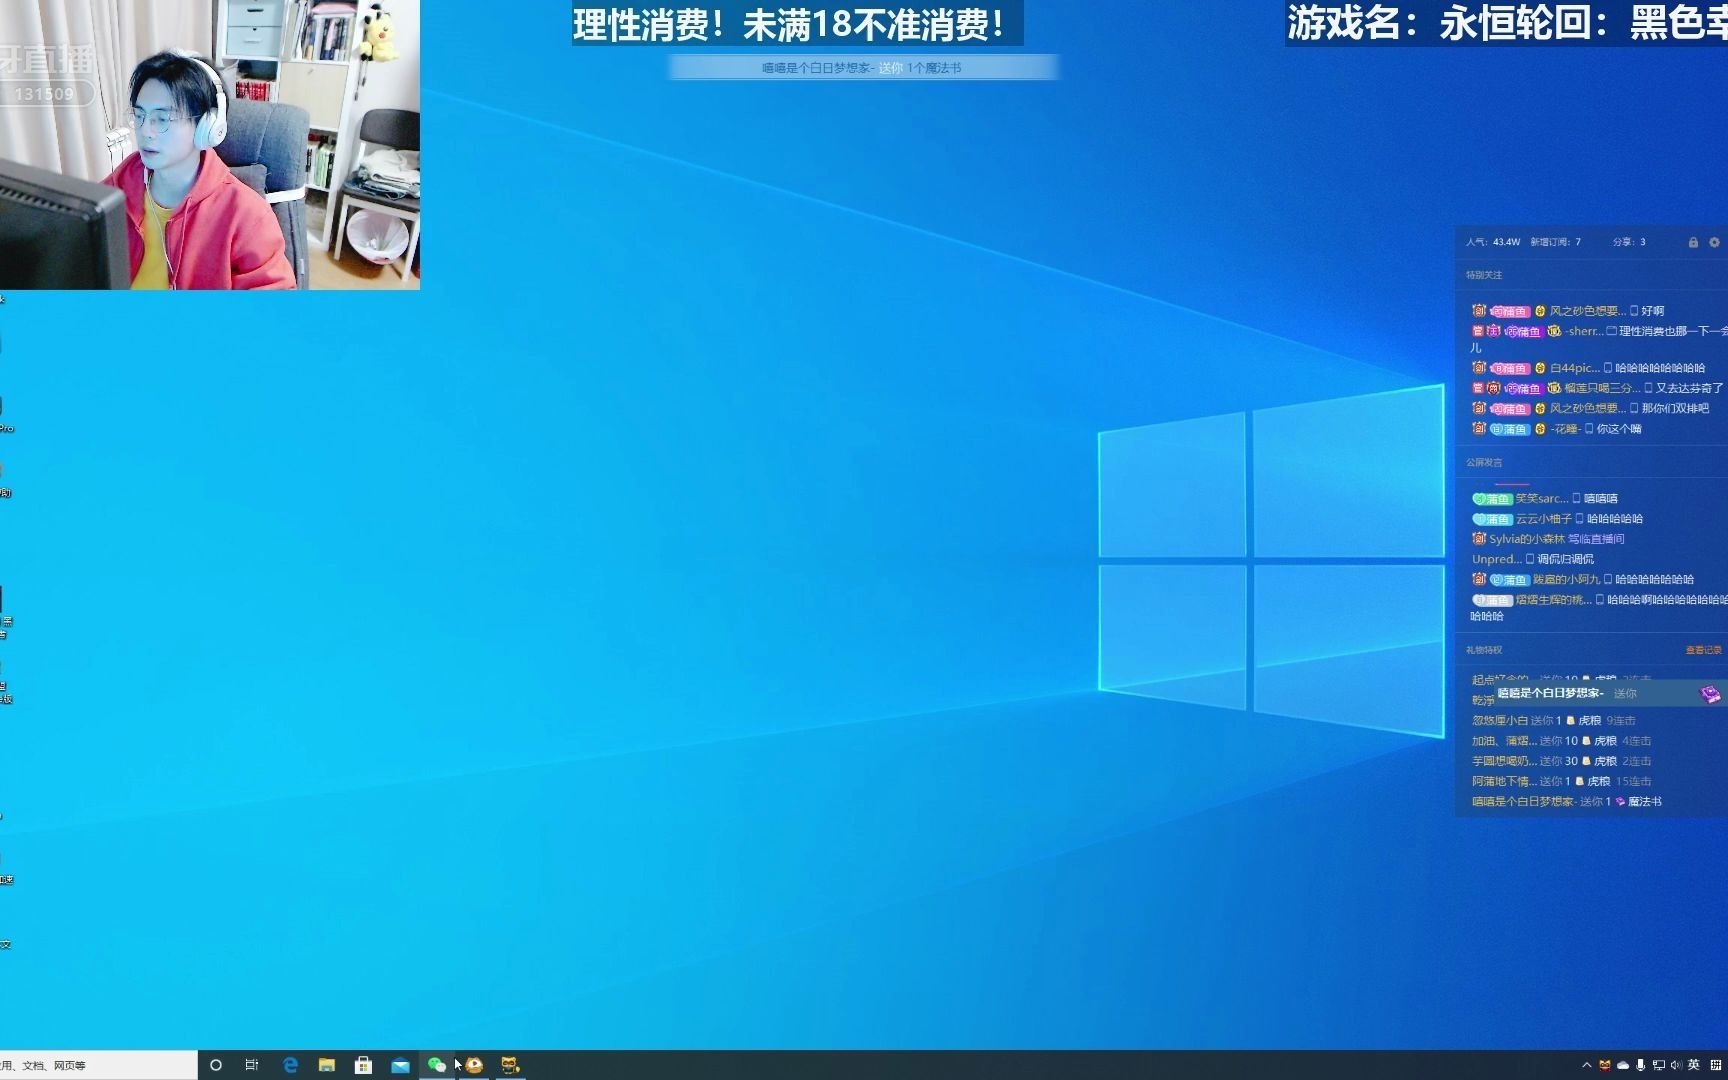
Task: Click message 又去达芬奇了
Action: tap(1689, 388)
